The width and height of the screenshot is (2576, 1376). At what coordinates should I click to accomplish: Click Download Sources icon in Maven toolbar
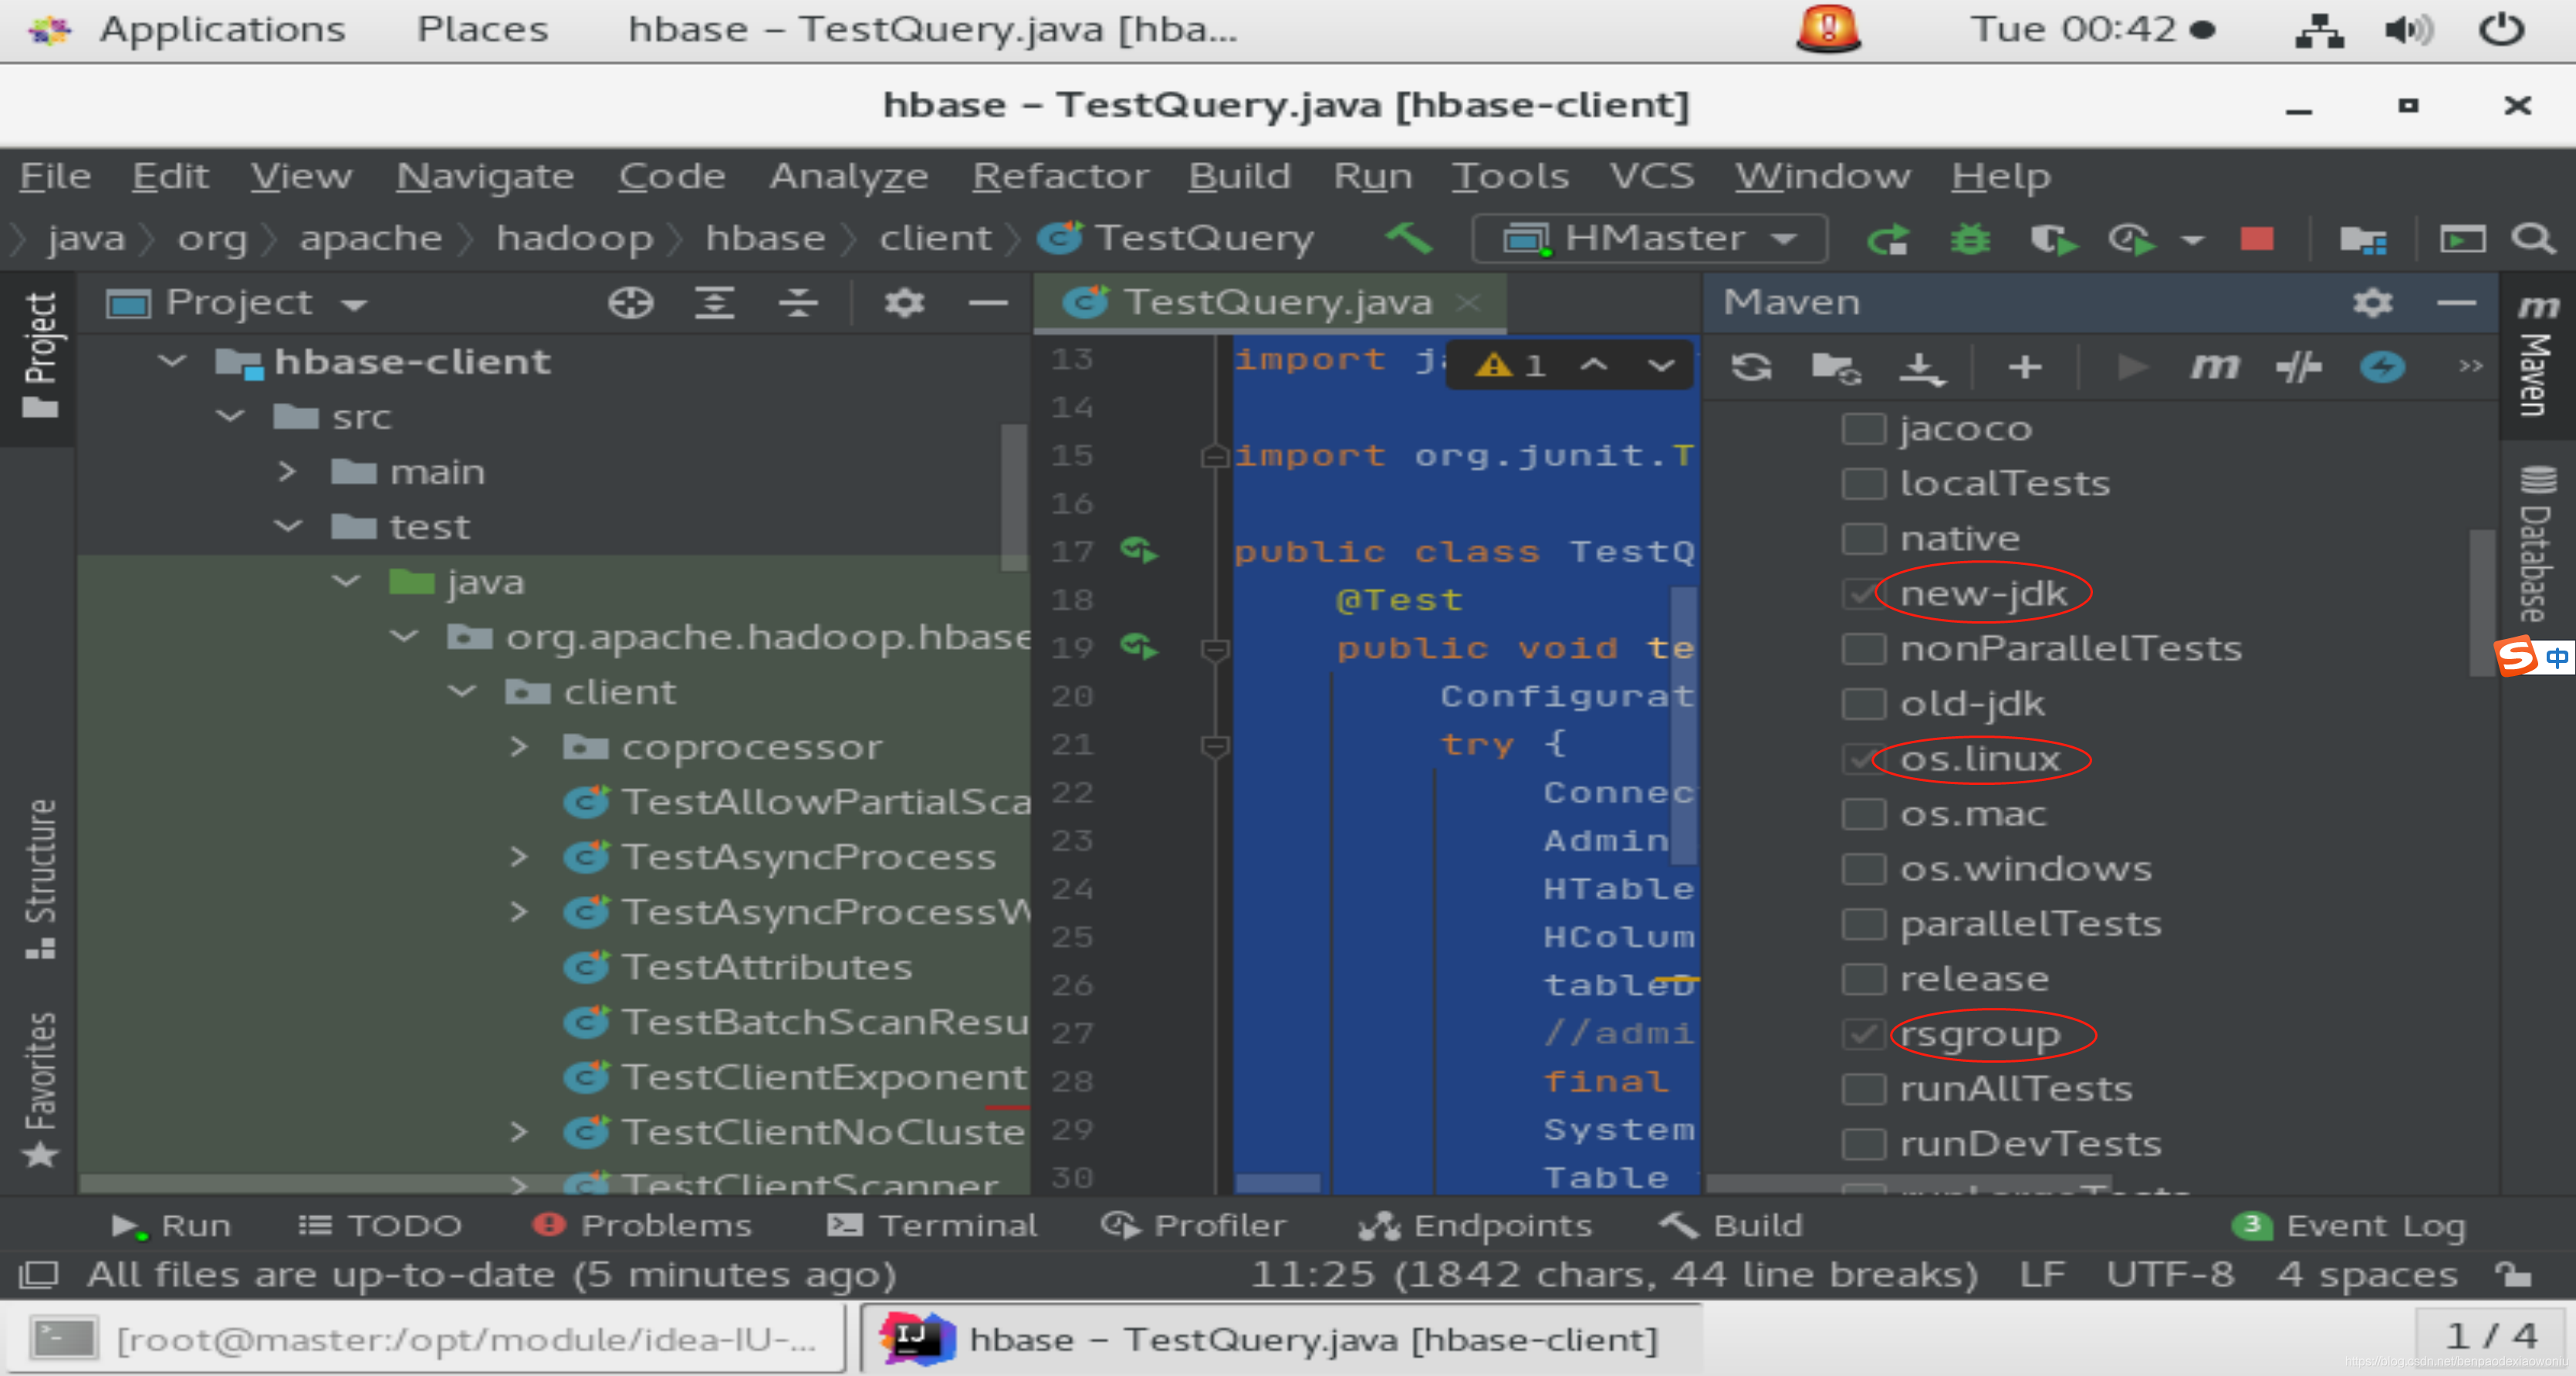(1921, 367)
